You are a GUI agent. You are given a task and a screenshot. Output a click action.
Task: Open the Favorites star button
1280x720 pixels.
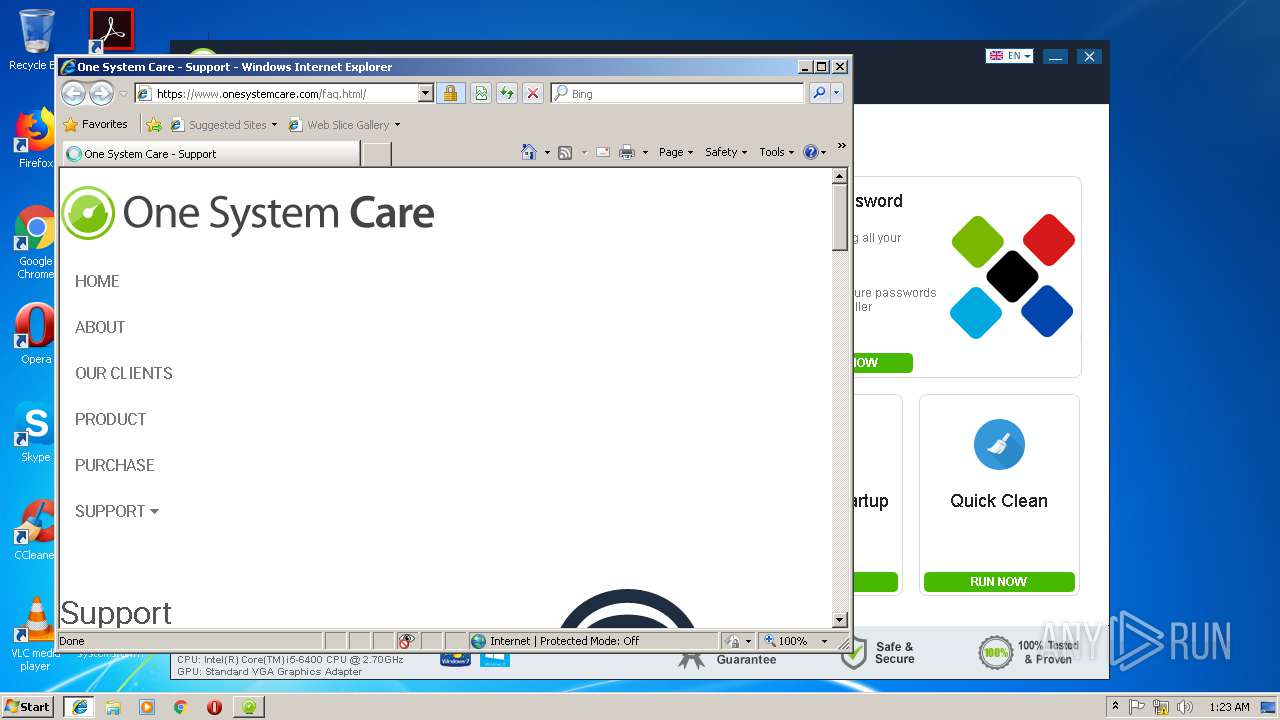click(96, 125)
